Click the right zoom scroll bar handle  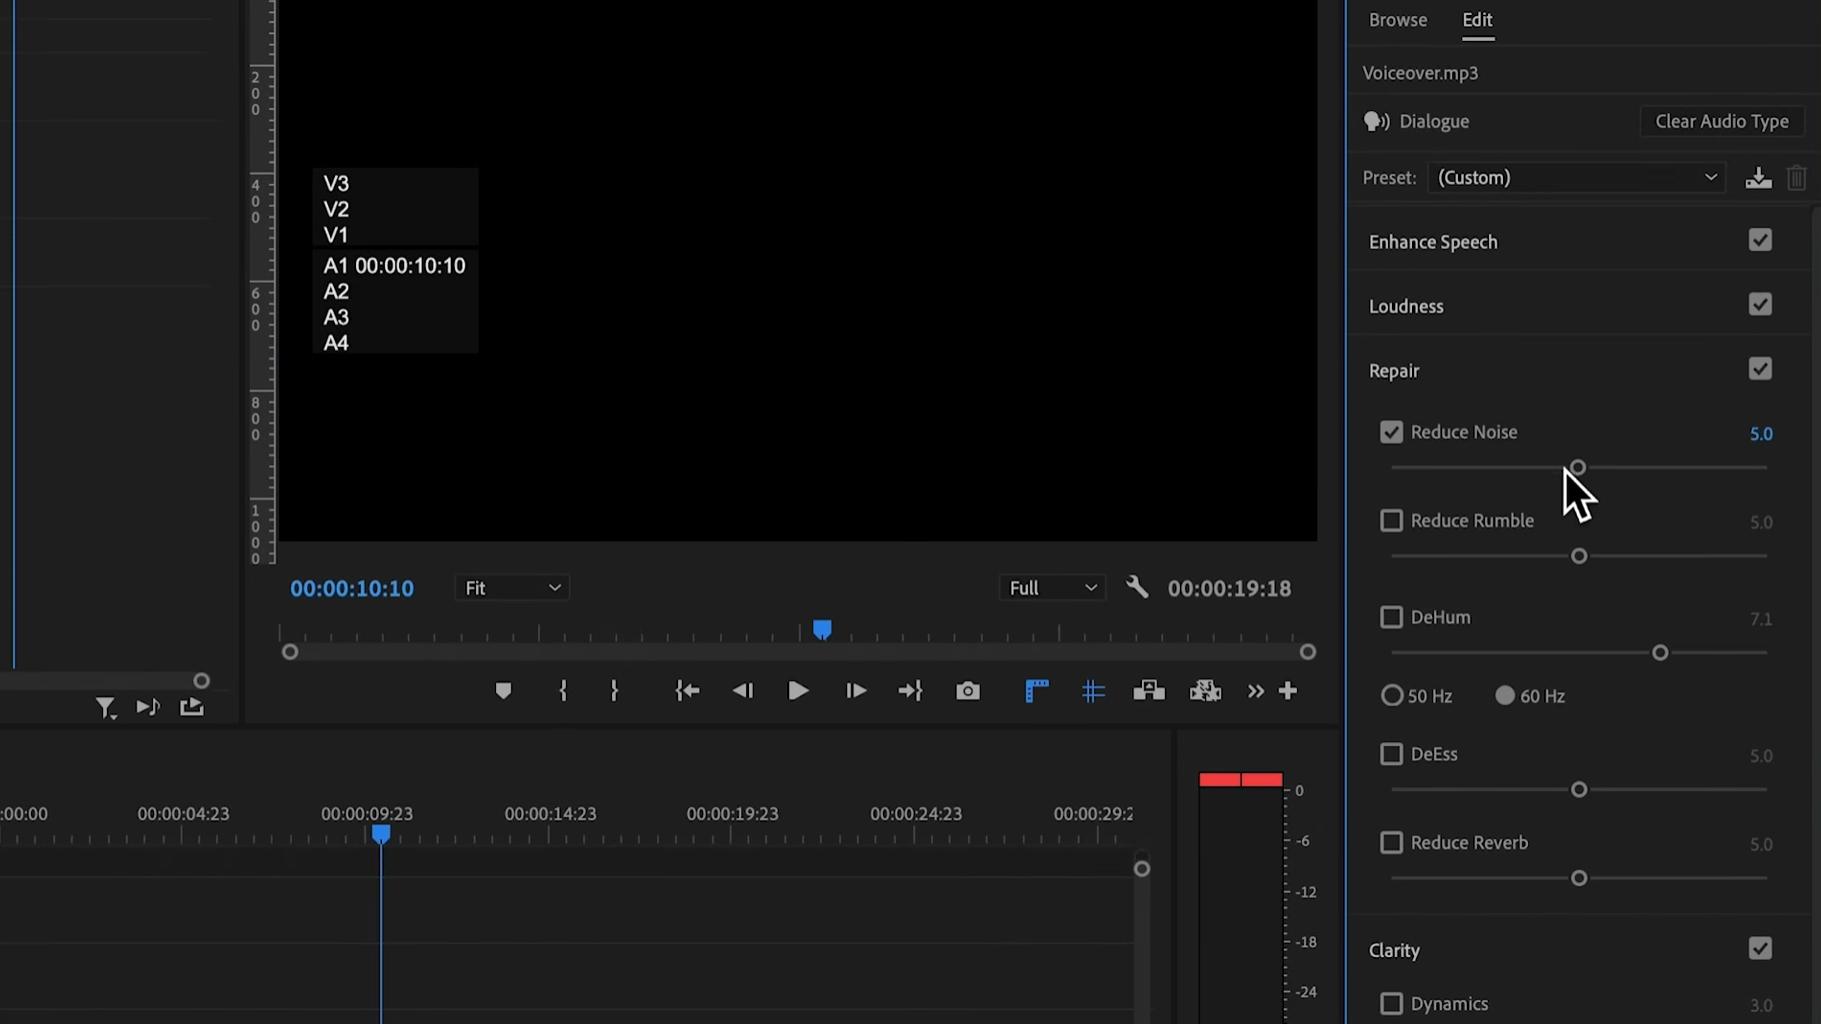(x=1307, y=652)
